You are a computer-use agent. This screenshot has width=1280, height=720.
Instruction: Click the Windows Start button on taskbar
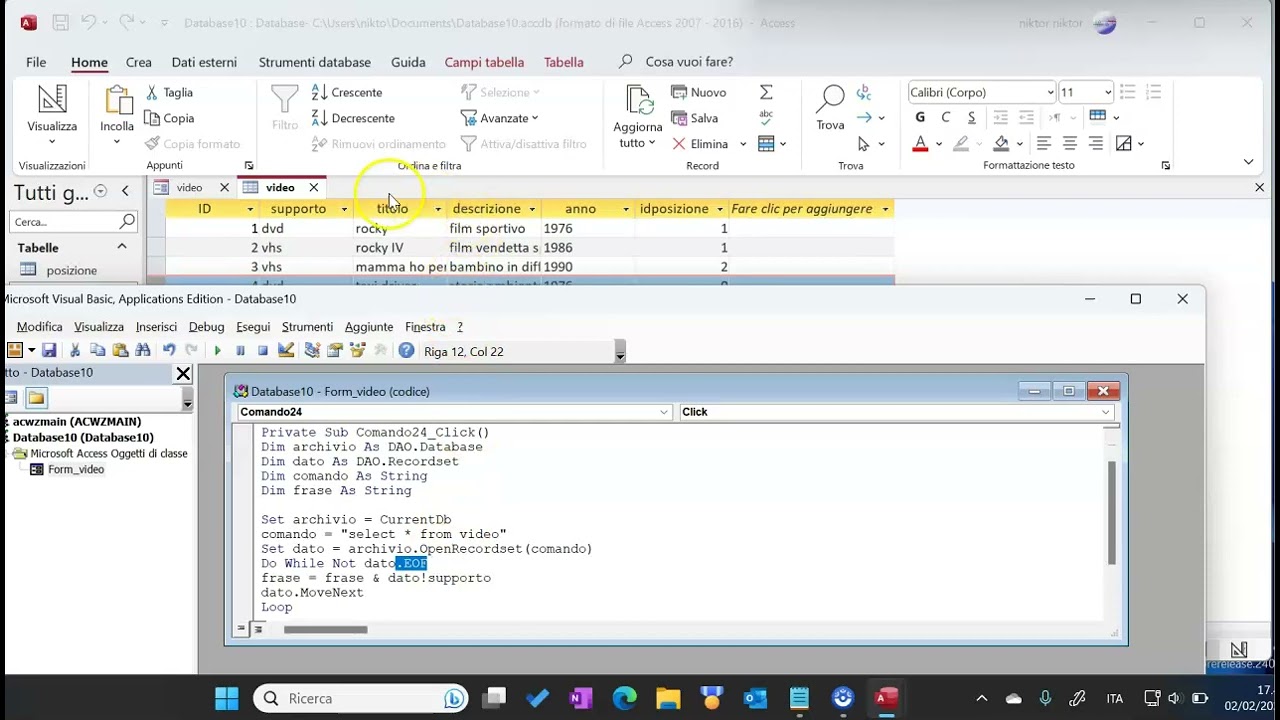[227, 698]
